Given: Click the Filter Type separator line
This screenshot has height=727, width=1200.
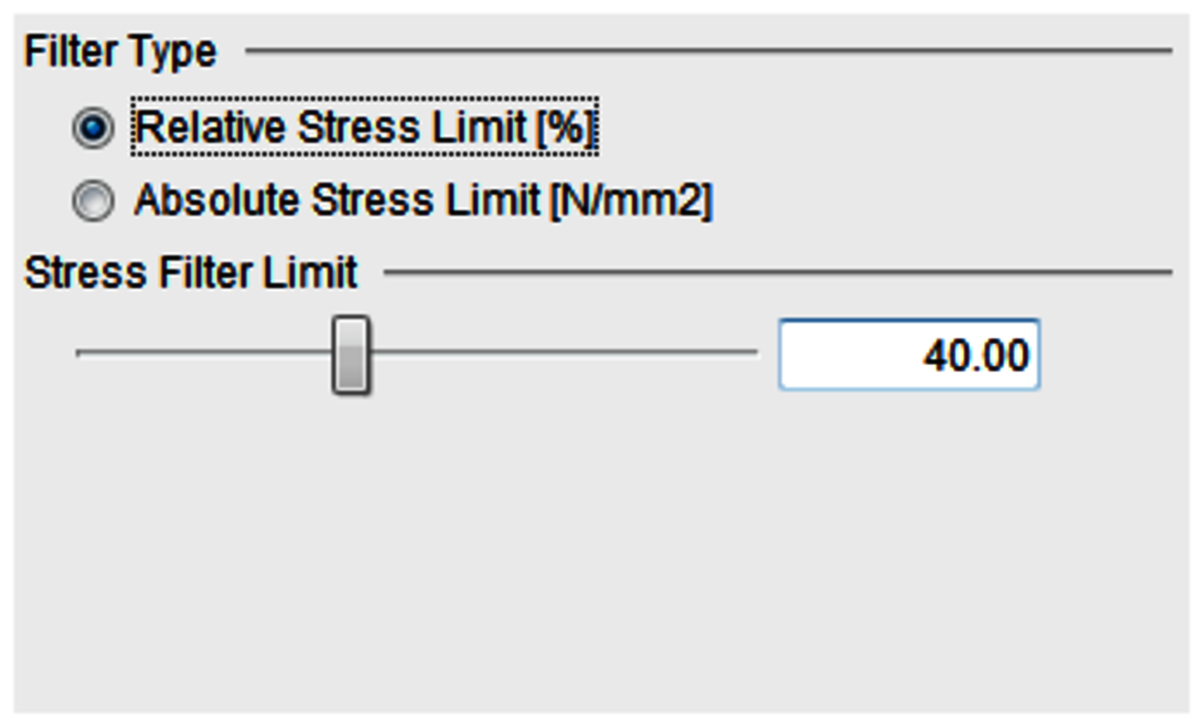Looking at the screenshot, I should 700,50.
